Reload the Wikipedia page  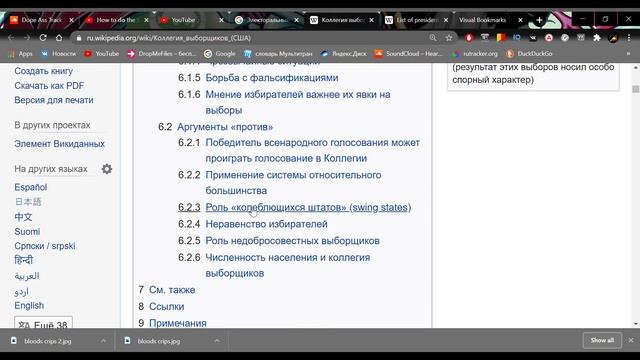[x=43, y=38]
